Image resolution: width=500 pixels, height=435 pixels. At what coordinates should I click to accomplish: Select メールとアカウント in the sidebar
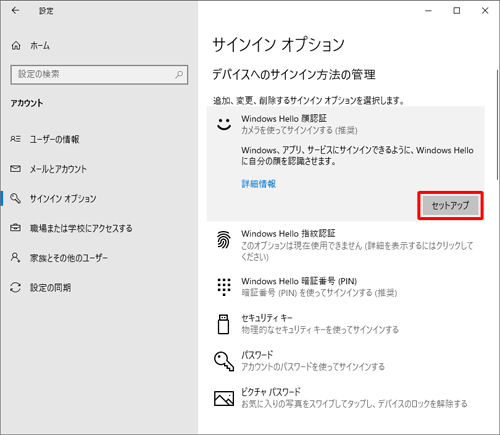click(x=58, y=169)
